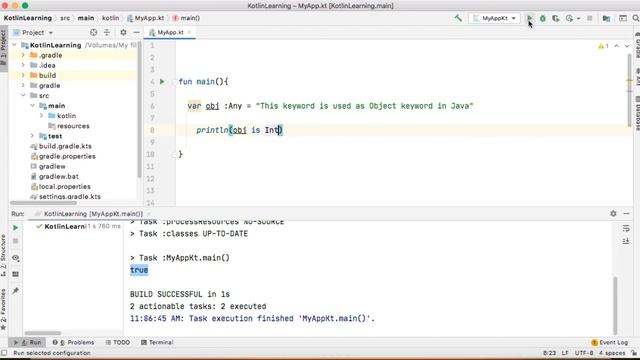This screenshot has width=640, height=360.
Task: Go to next highlighted problem arrow
Action: (627, 46)
